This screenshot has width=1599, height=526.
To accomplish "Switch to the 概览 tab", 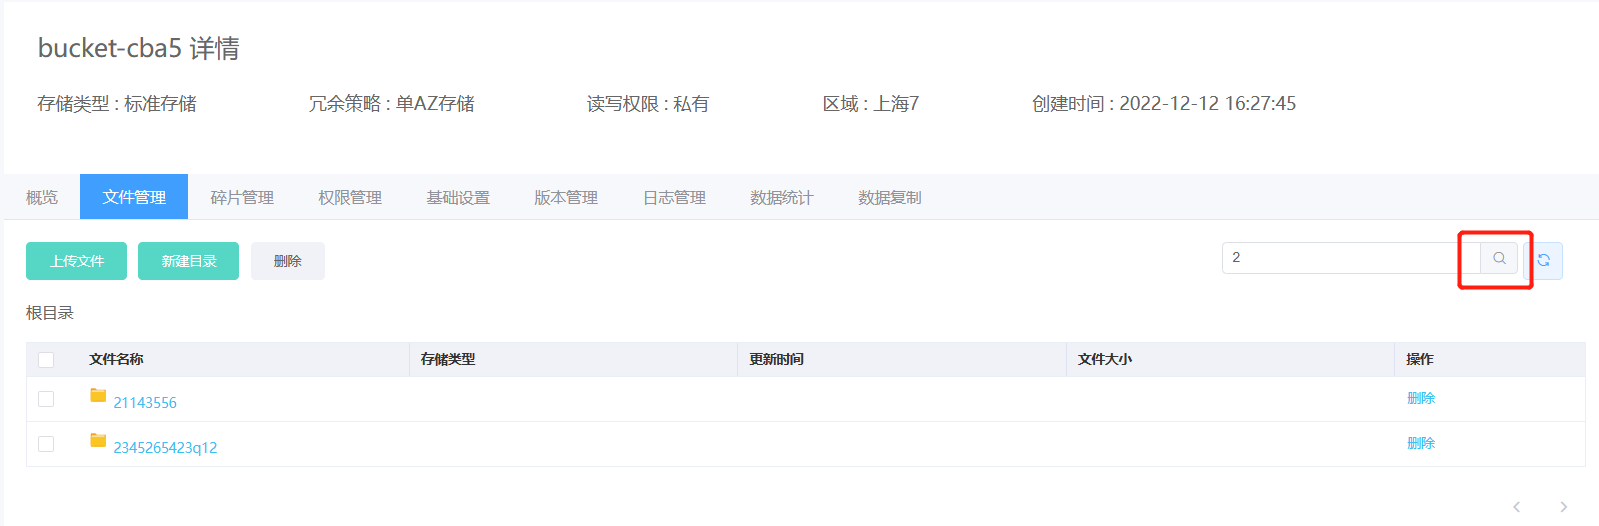I will point(42,197).
